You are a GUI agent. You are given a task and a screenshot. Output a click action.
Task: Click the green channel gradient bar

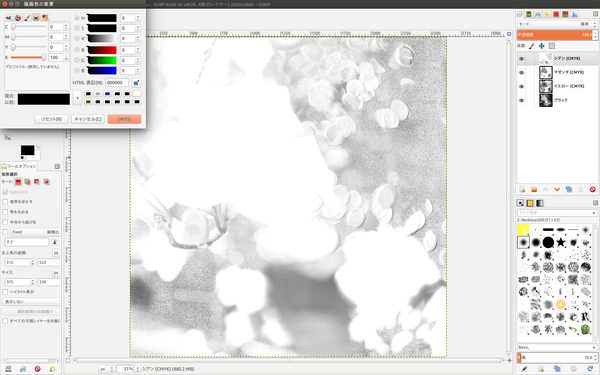tap(102, 60)
